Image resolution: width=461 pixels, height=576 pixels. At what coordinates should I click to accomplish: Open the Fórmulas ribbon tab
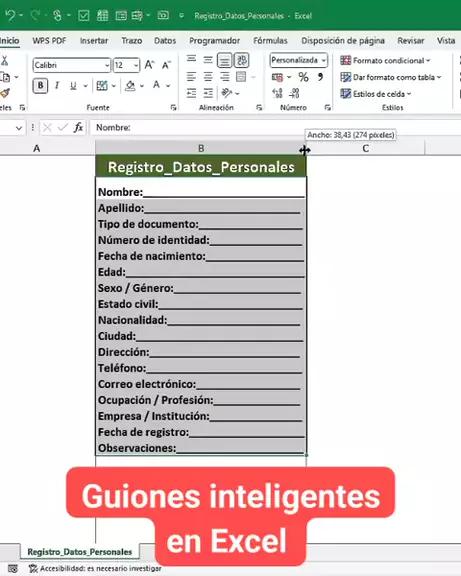[270, 40]
